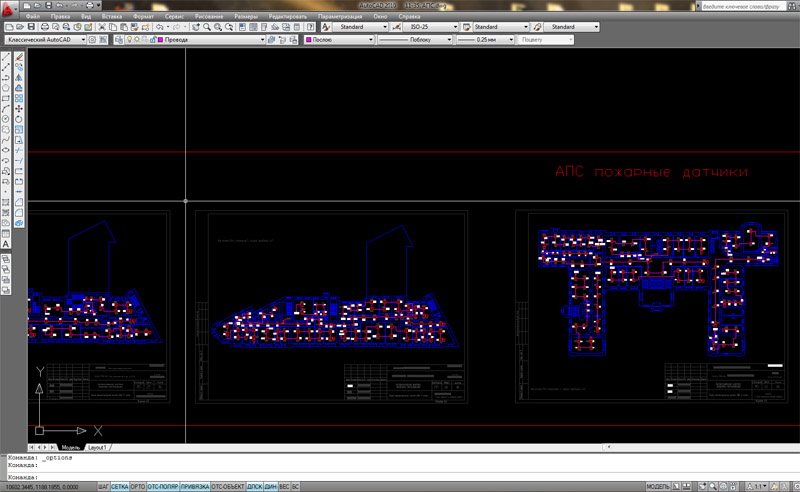Switch to the Модель tab
Image resolution: width=800 pixels, height=492 pixels.
tap(70, 448)
